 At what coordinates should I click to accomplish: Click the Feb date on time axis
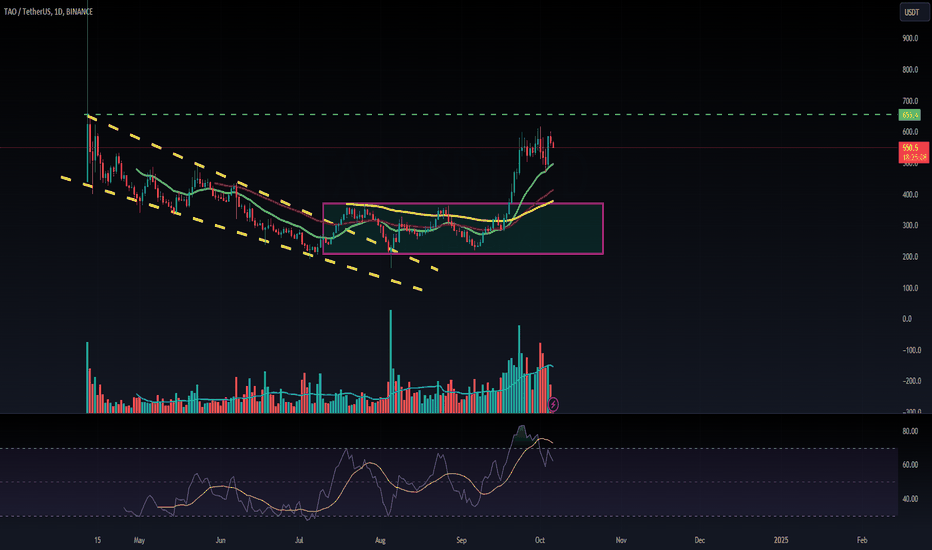click(862, 540)
